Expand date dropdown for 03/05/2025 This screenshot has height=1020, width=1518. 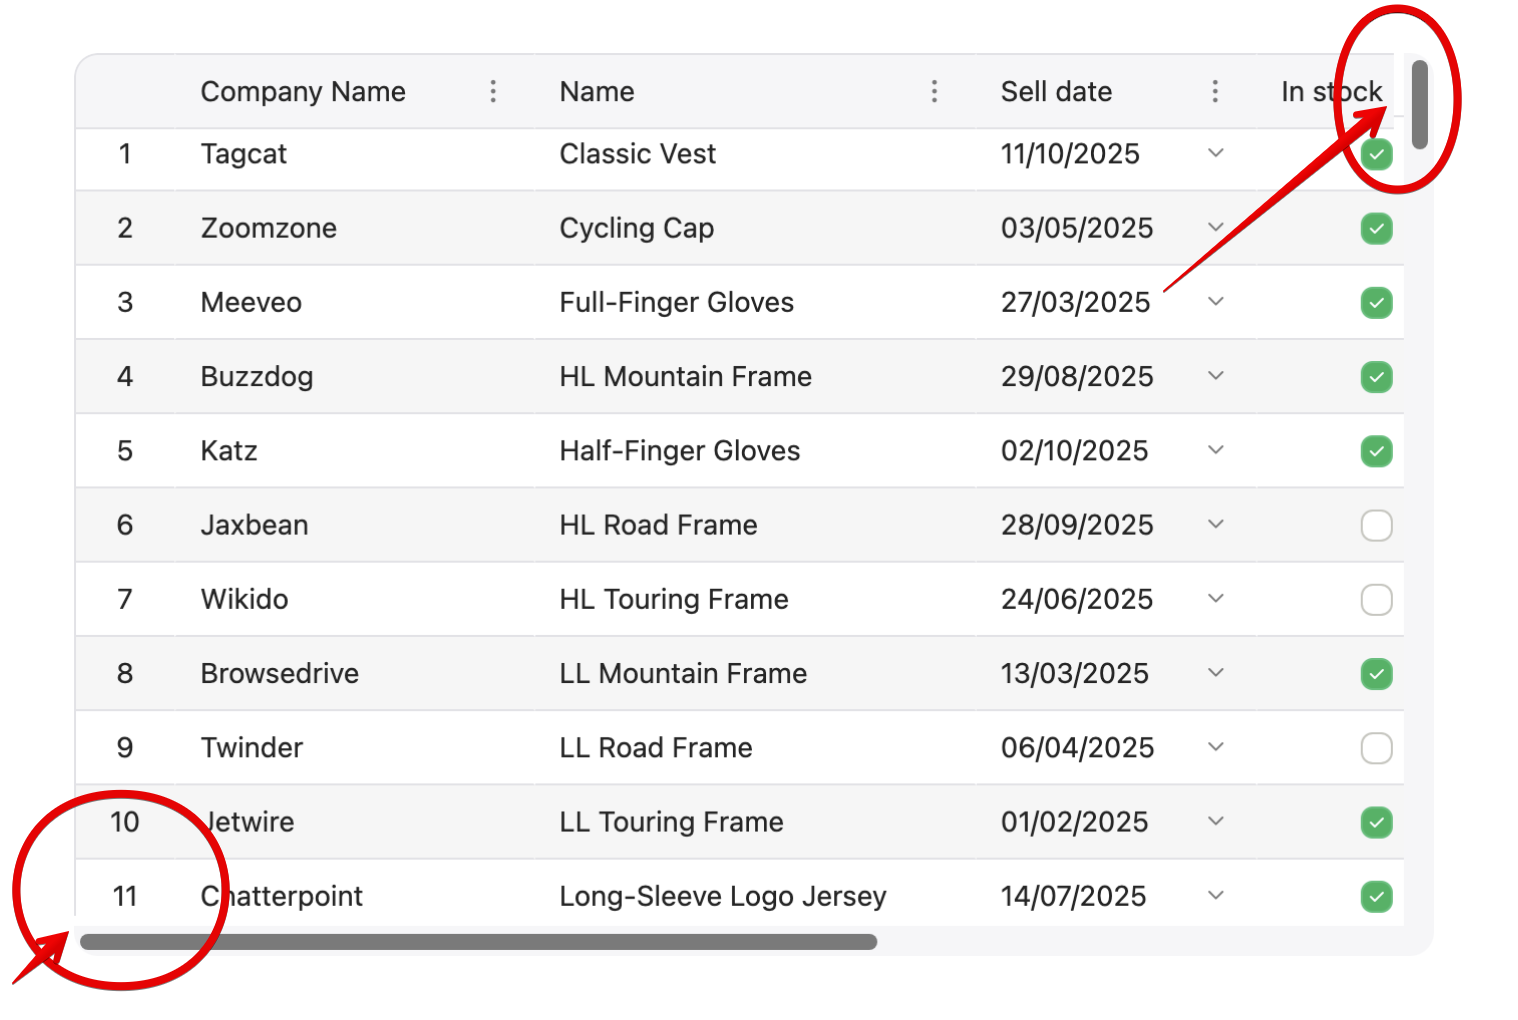click(x=1216, y=227)
